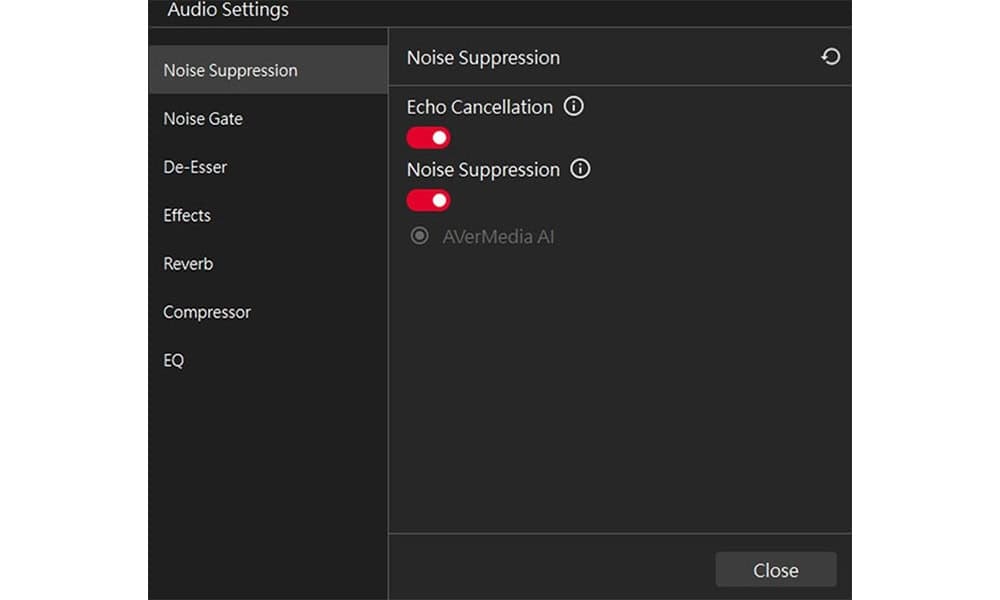Image resolution: width=1000 pixels, height=600 pixels.
Task: Close the Audio Settings dialog
Action: tap(775, 569)
